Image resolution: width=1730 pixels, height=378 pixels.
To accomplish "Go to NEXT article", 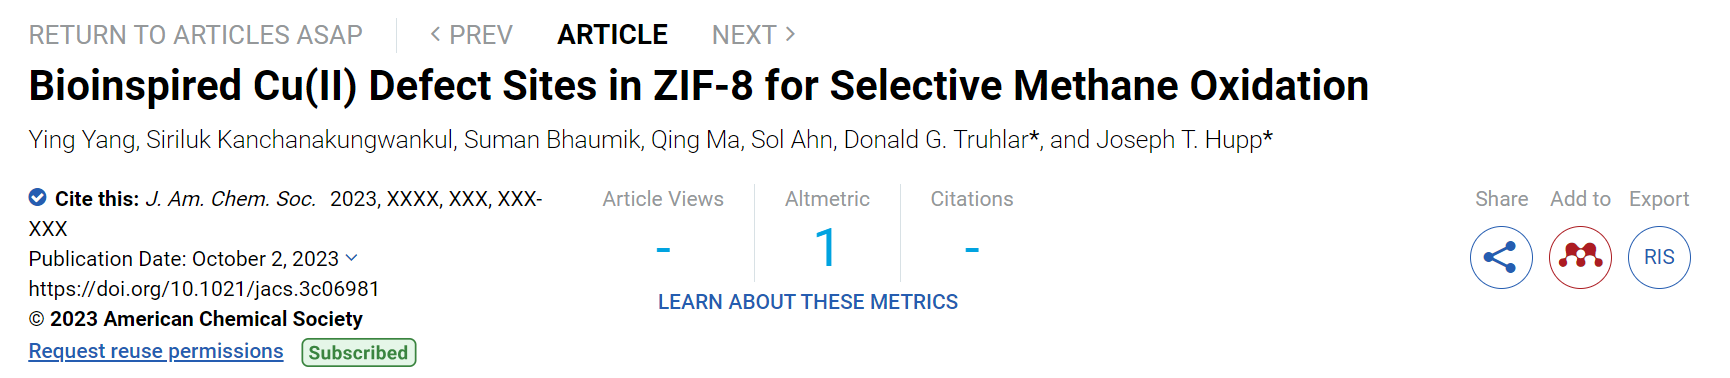I will coord(754,35).
